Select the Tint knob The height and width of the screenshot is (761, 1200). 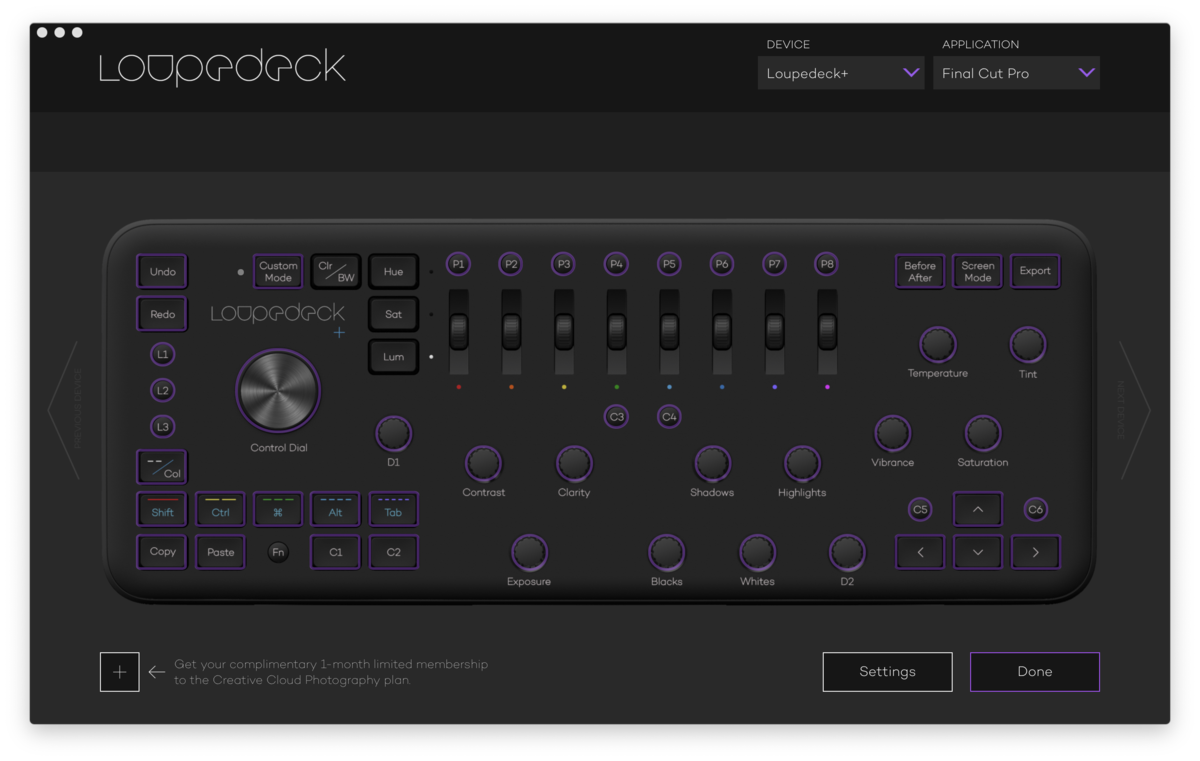pyautogui.click(x=1028, y=345)
